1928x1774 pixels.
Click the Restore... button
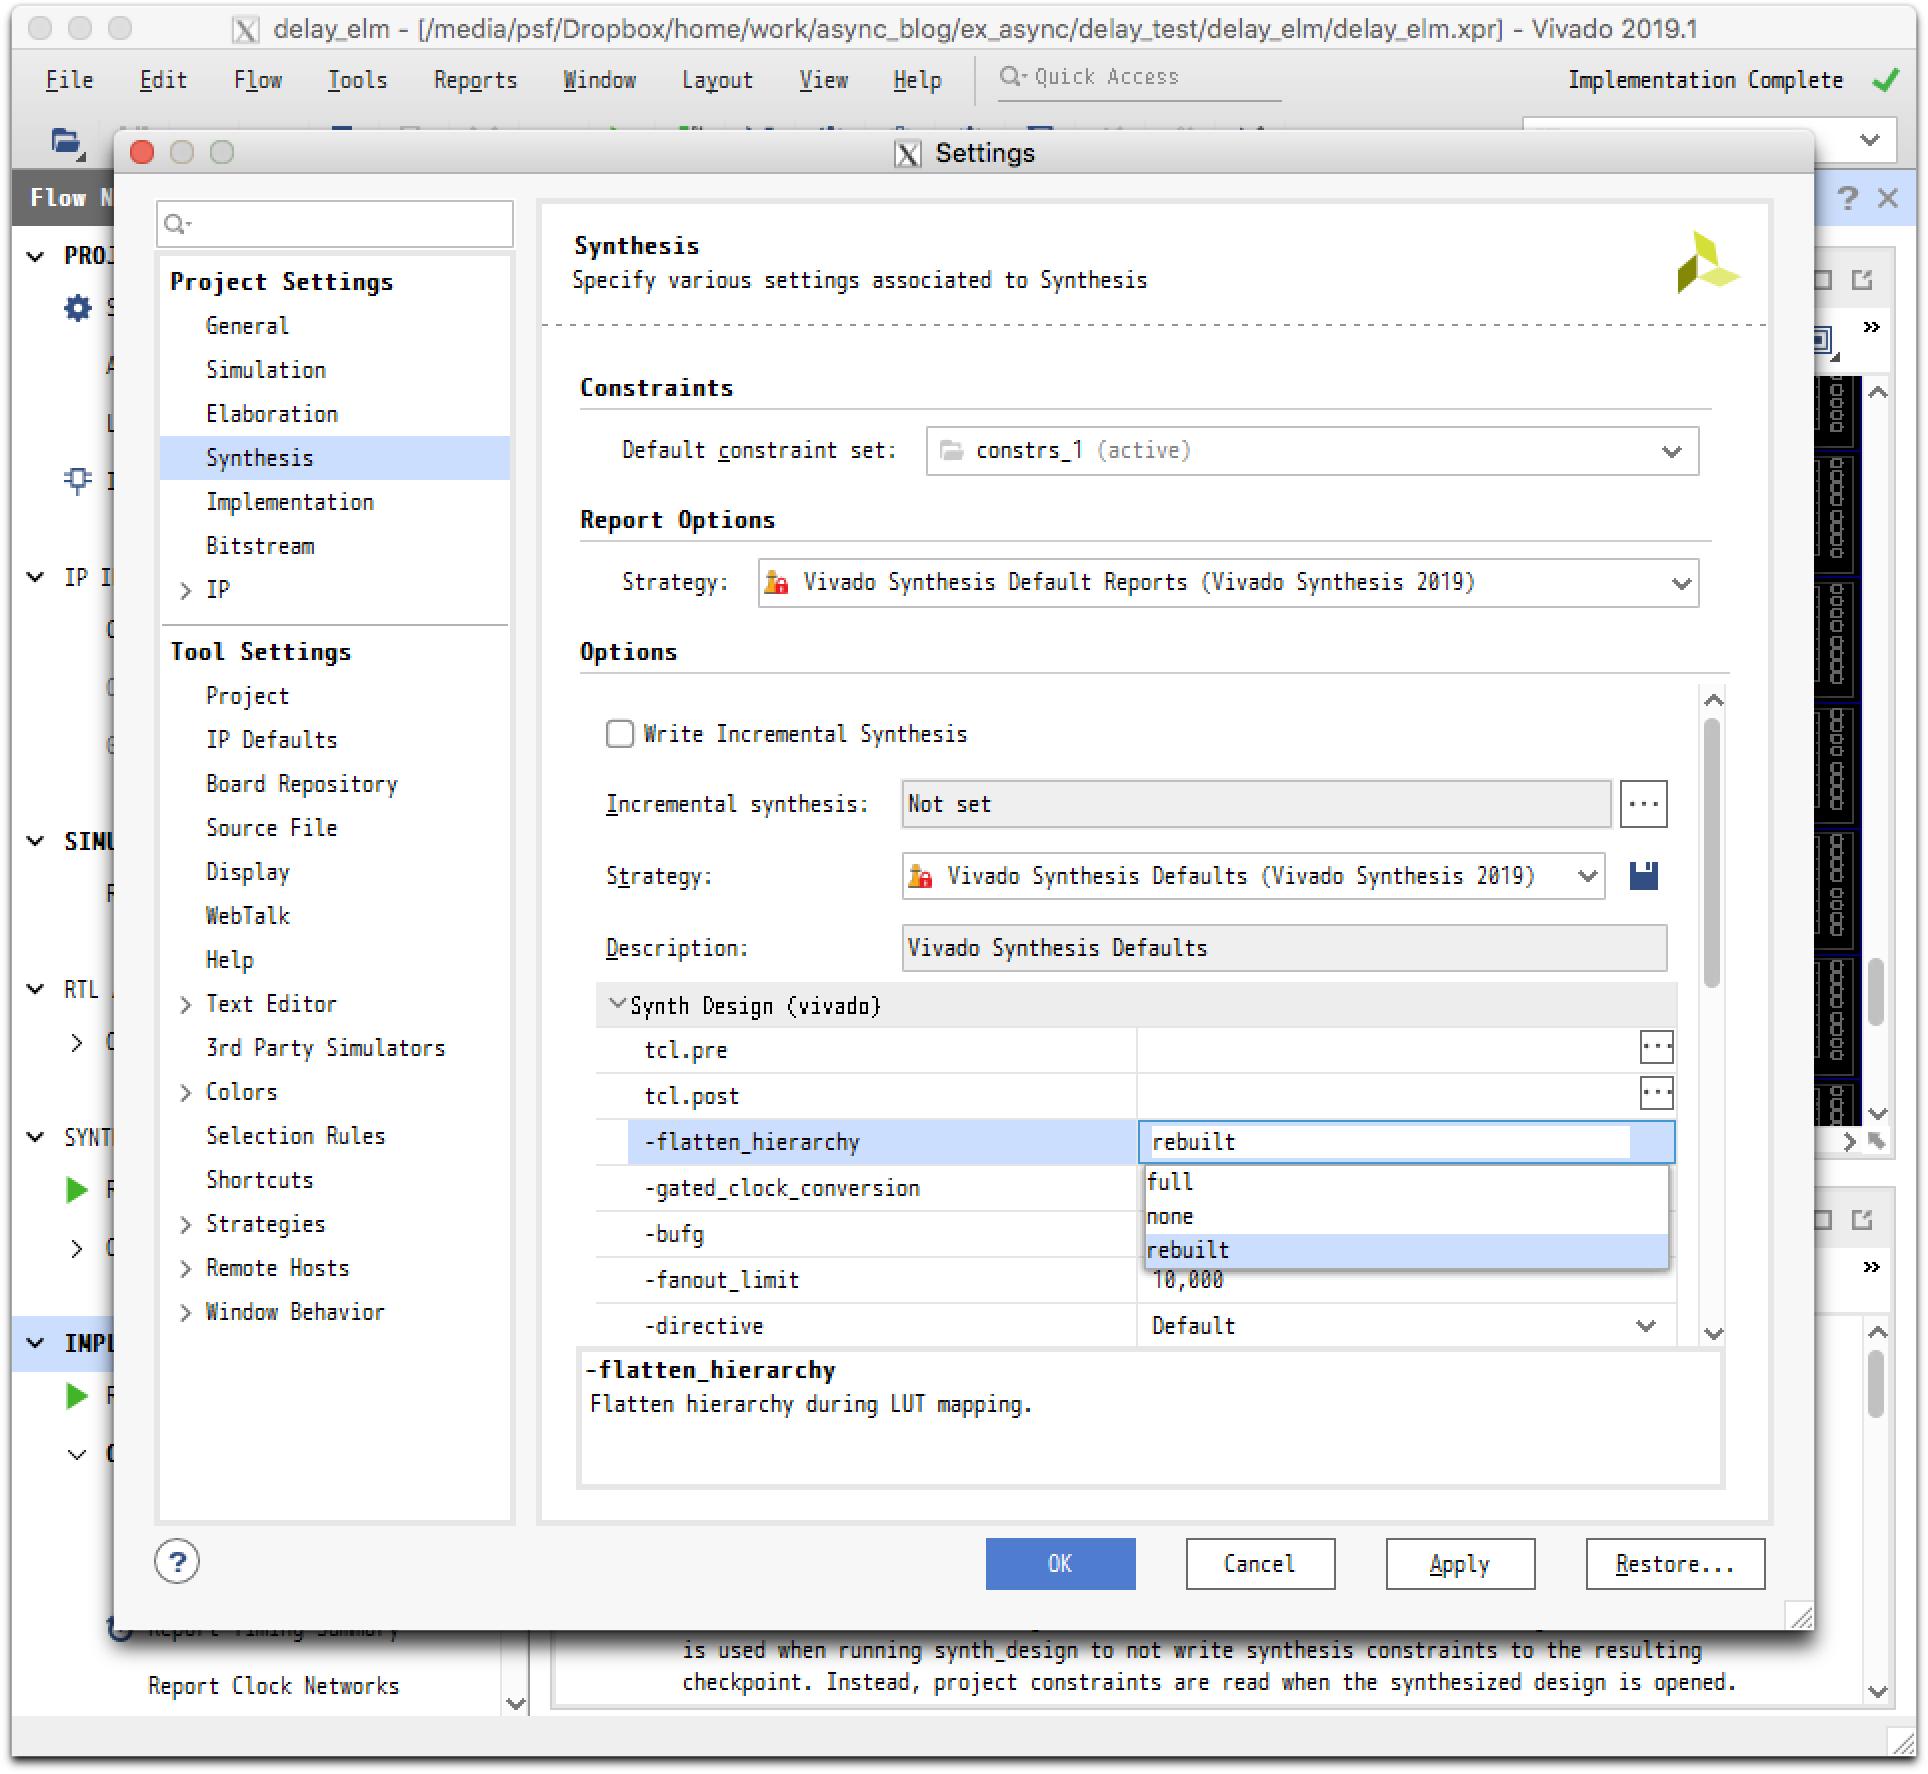coord(1674,1564)
